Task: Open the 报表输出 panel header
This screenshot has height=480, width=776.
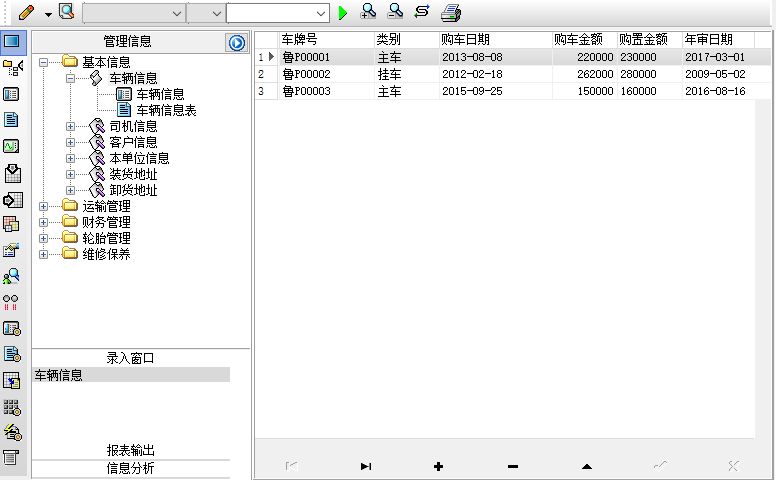Action: pos(131,450)
